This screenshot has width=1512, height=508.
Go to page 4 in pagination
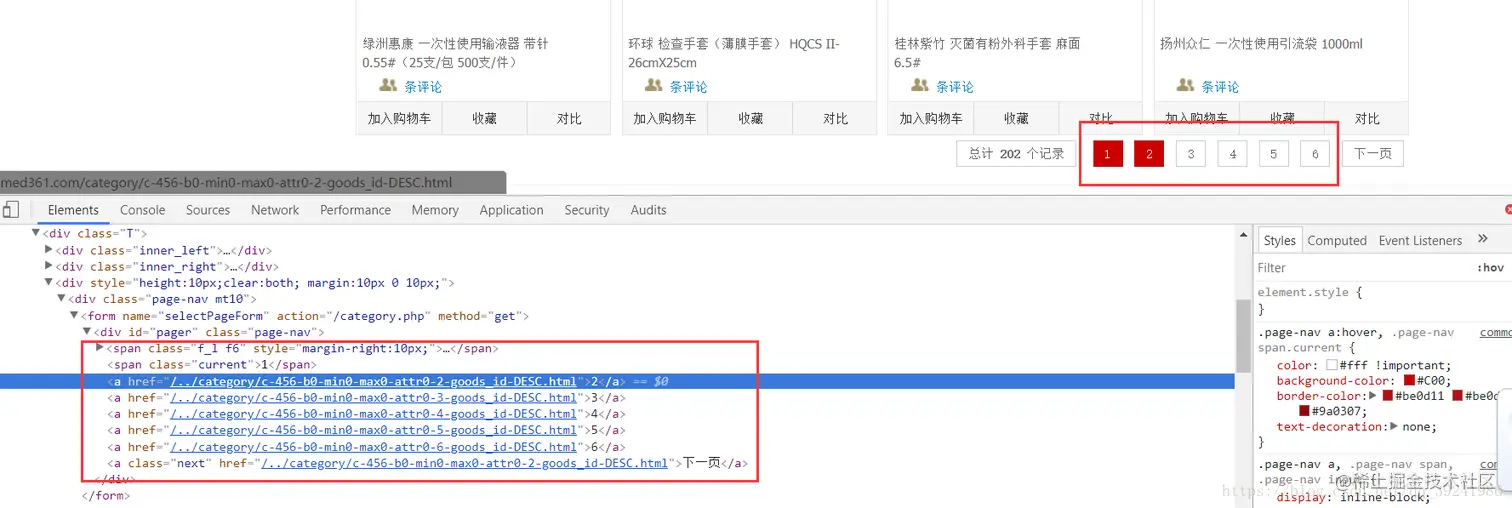[x=1232, y=154]
